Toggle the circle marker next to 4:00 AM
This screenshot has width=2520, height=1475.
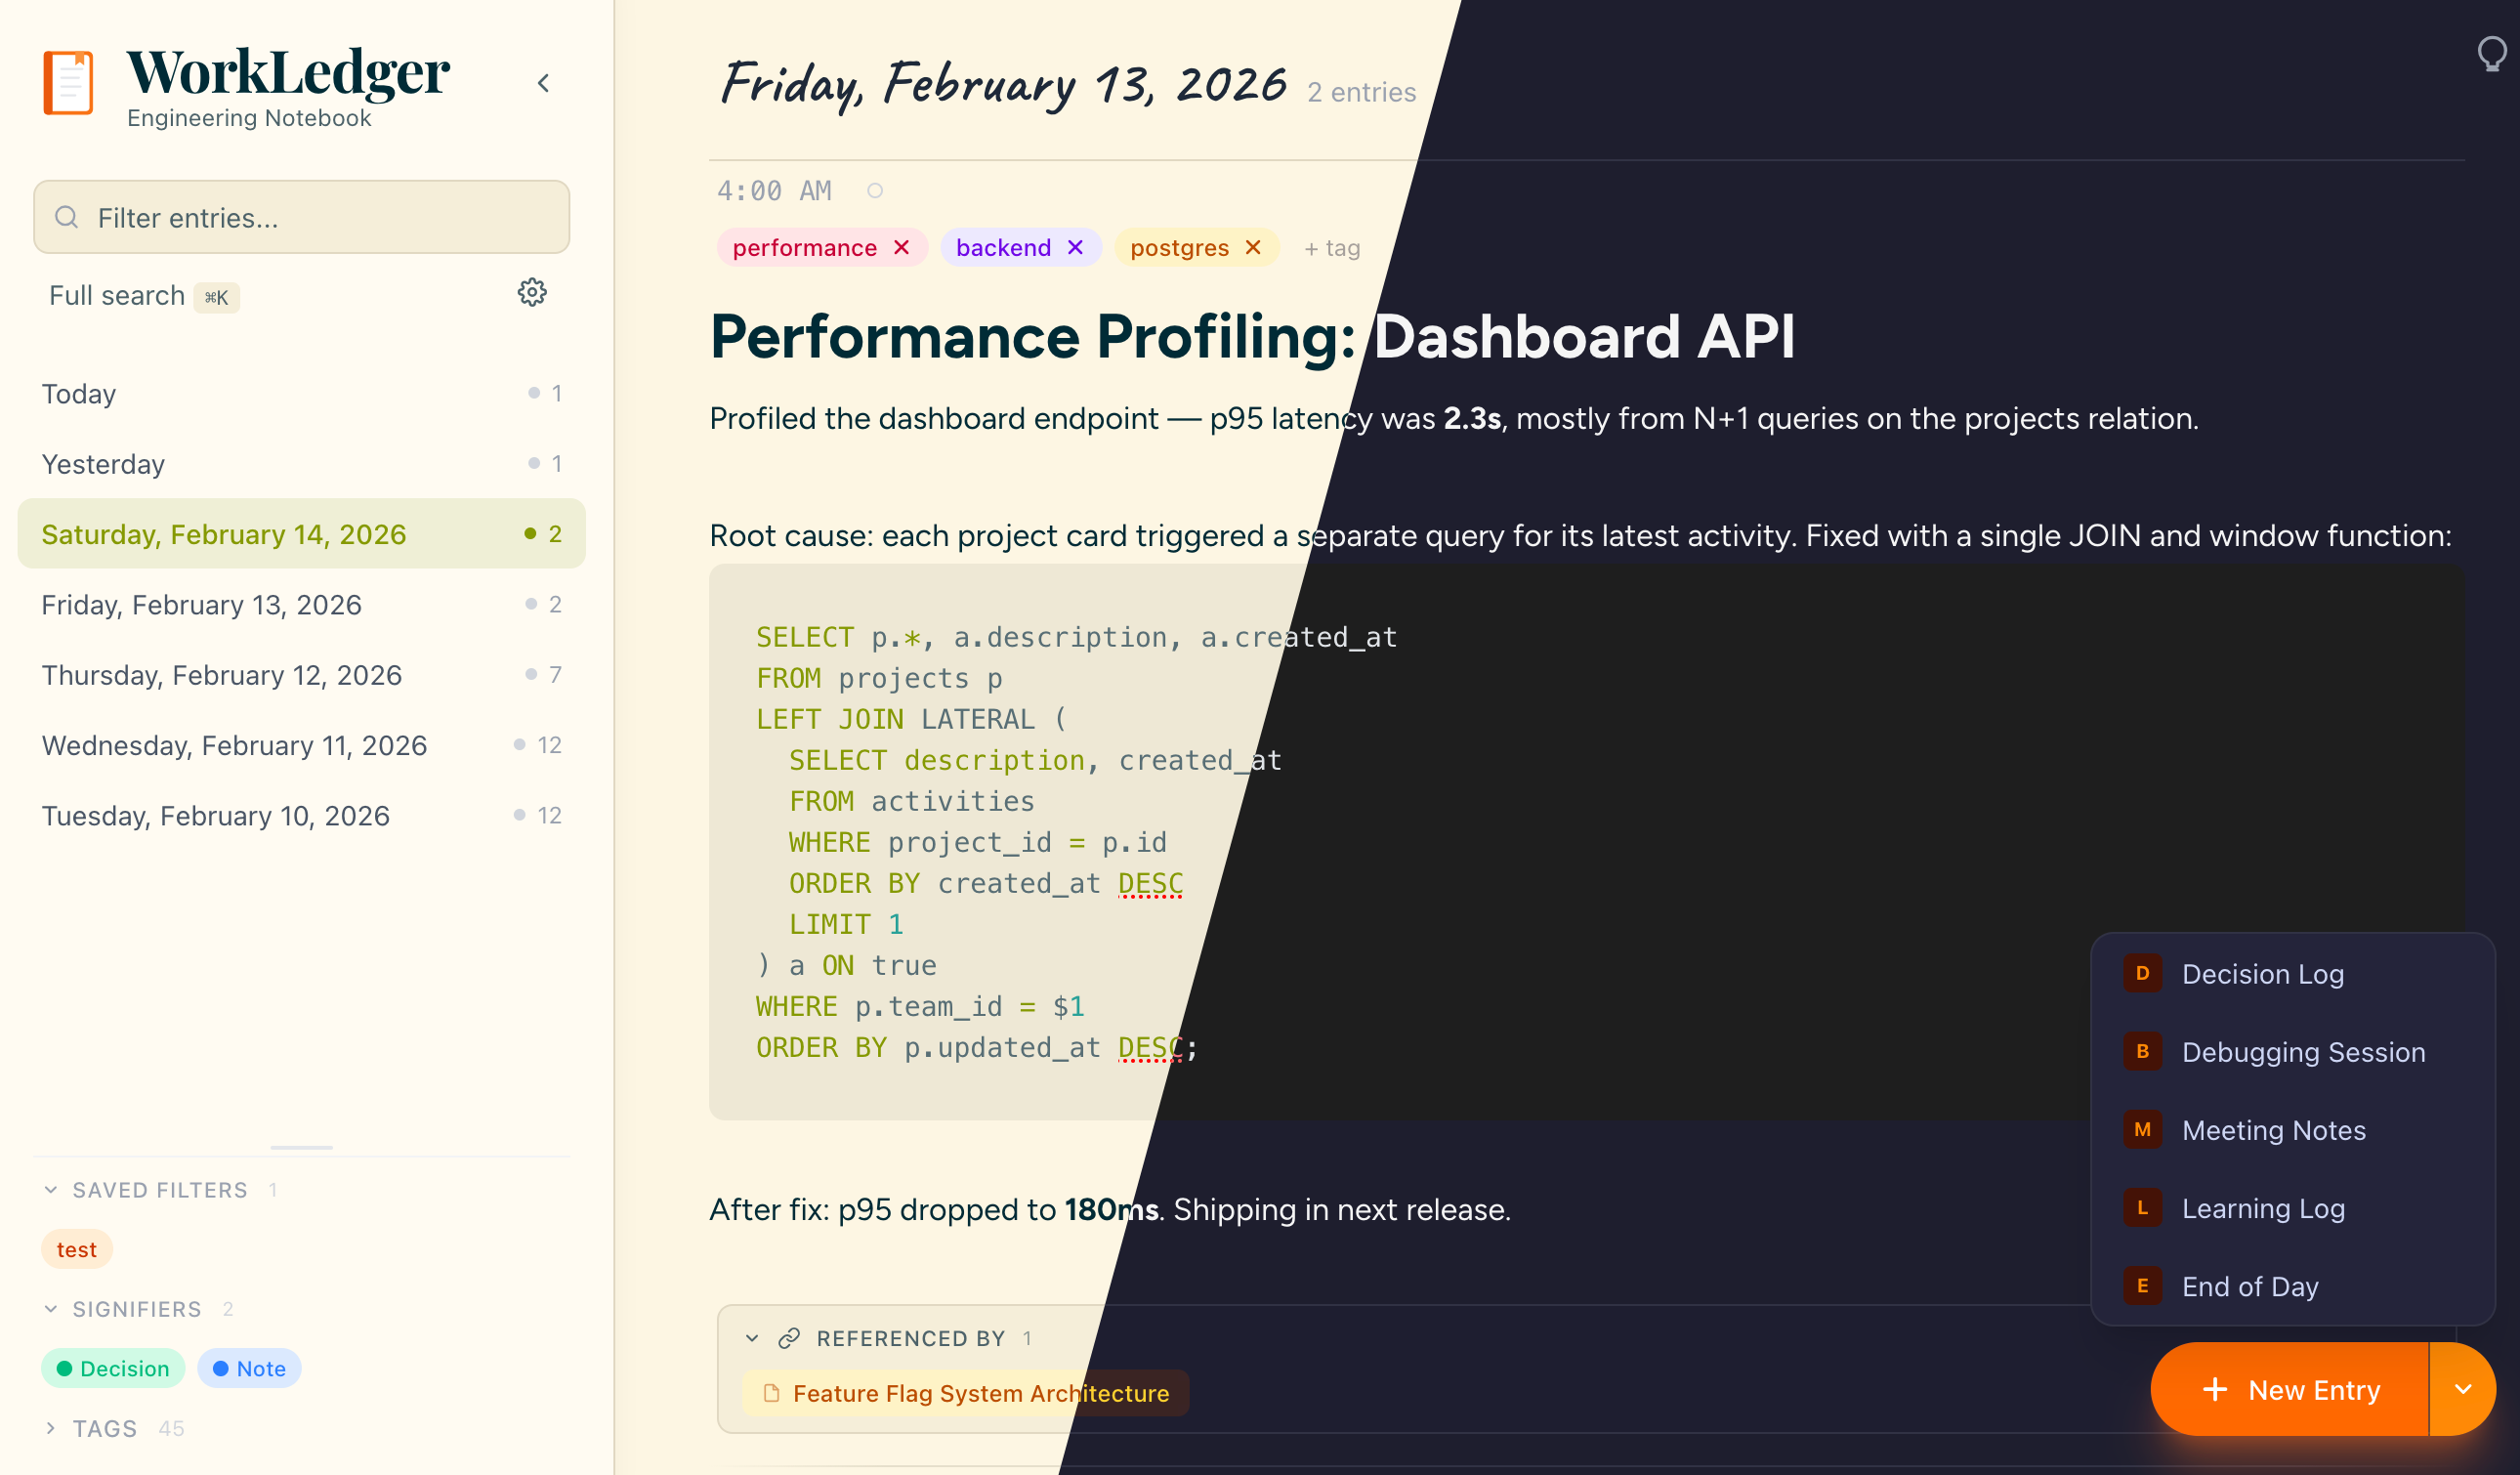point(875,190)
